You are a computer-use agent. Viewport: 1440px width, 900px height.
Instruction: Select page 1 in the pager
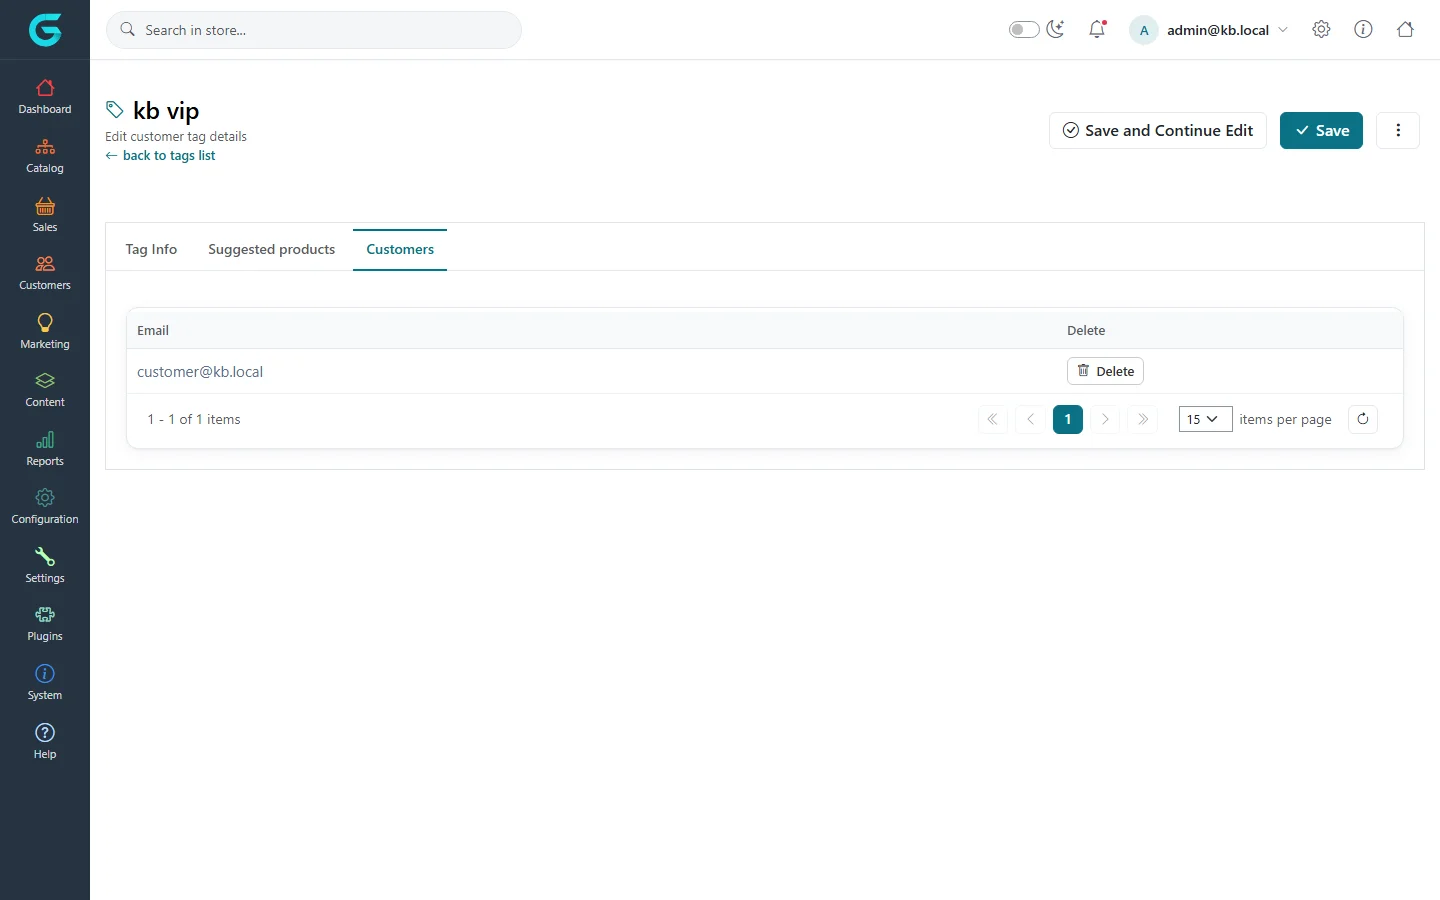click(x=1068, y=419)
